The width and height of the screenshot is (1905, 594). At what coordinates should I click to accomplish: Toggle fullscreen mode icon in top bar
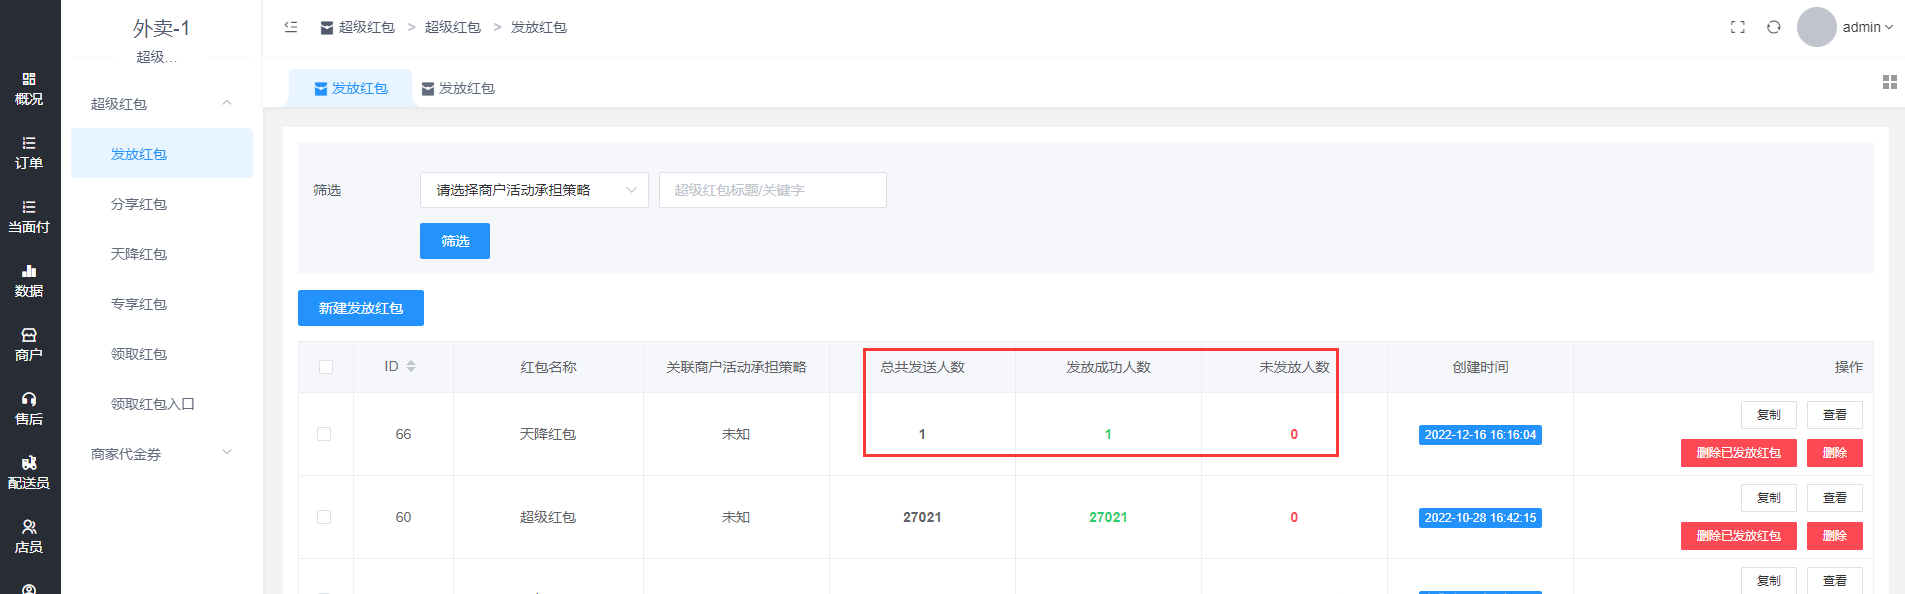[1738, 27]
